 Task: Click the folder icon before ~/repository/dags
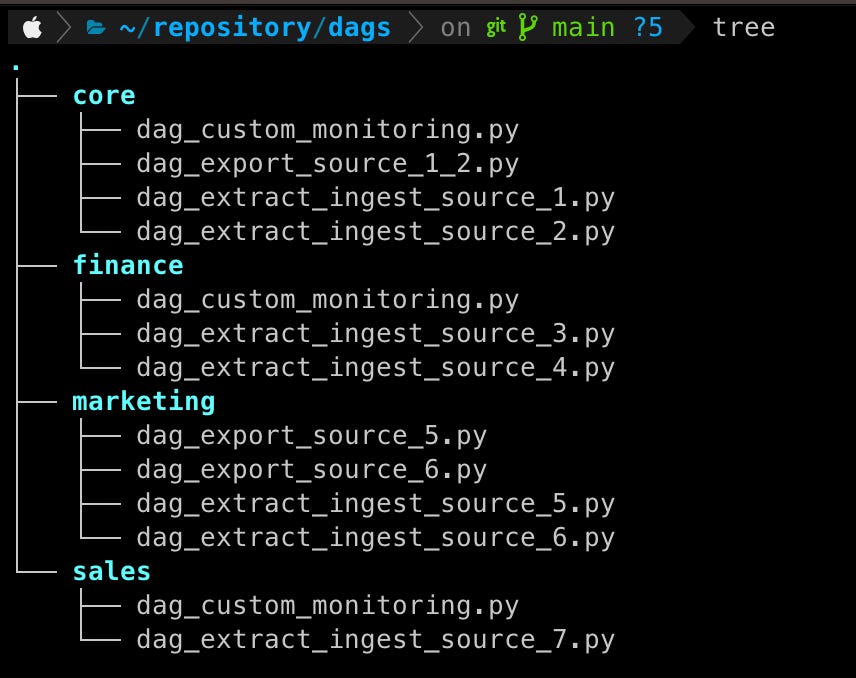click(96, 27)
